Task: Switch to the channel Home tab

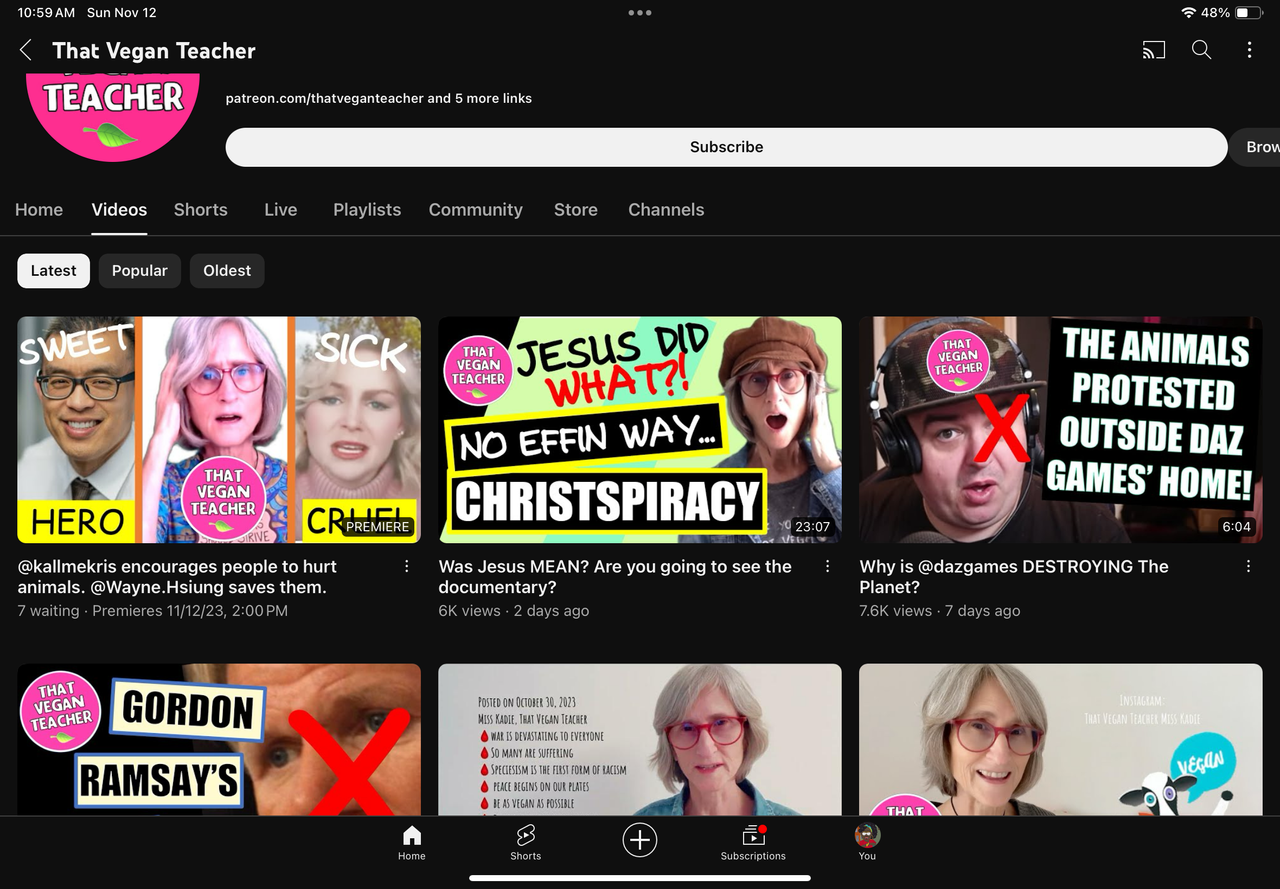Action: (39, 210)
